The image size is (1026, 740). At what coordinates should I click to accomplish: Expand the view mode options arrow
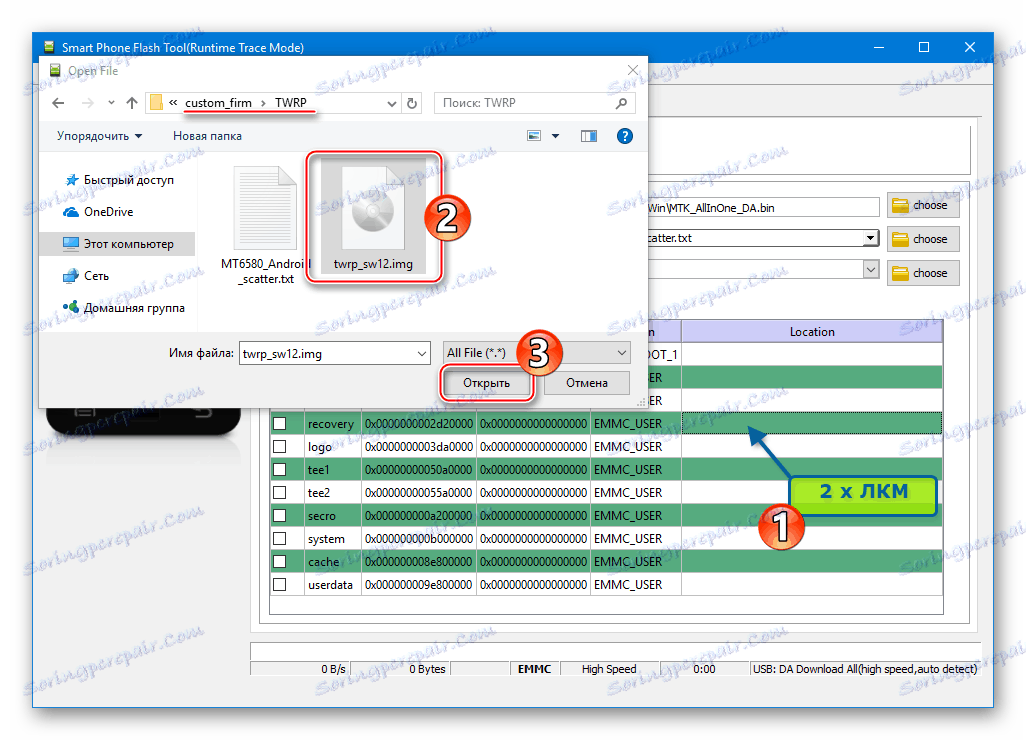coord(556,136)
